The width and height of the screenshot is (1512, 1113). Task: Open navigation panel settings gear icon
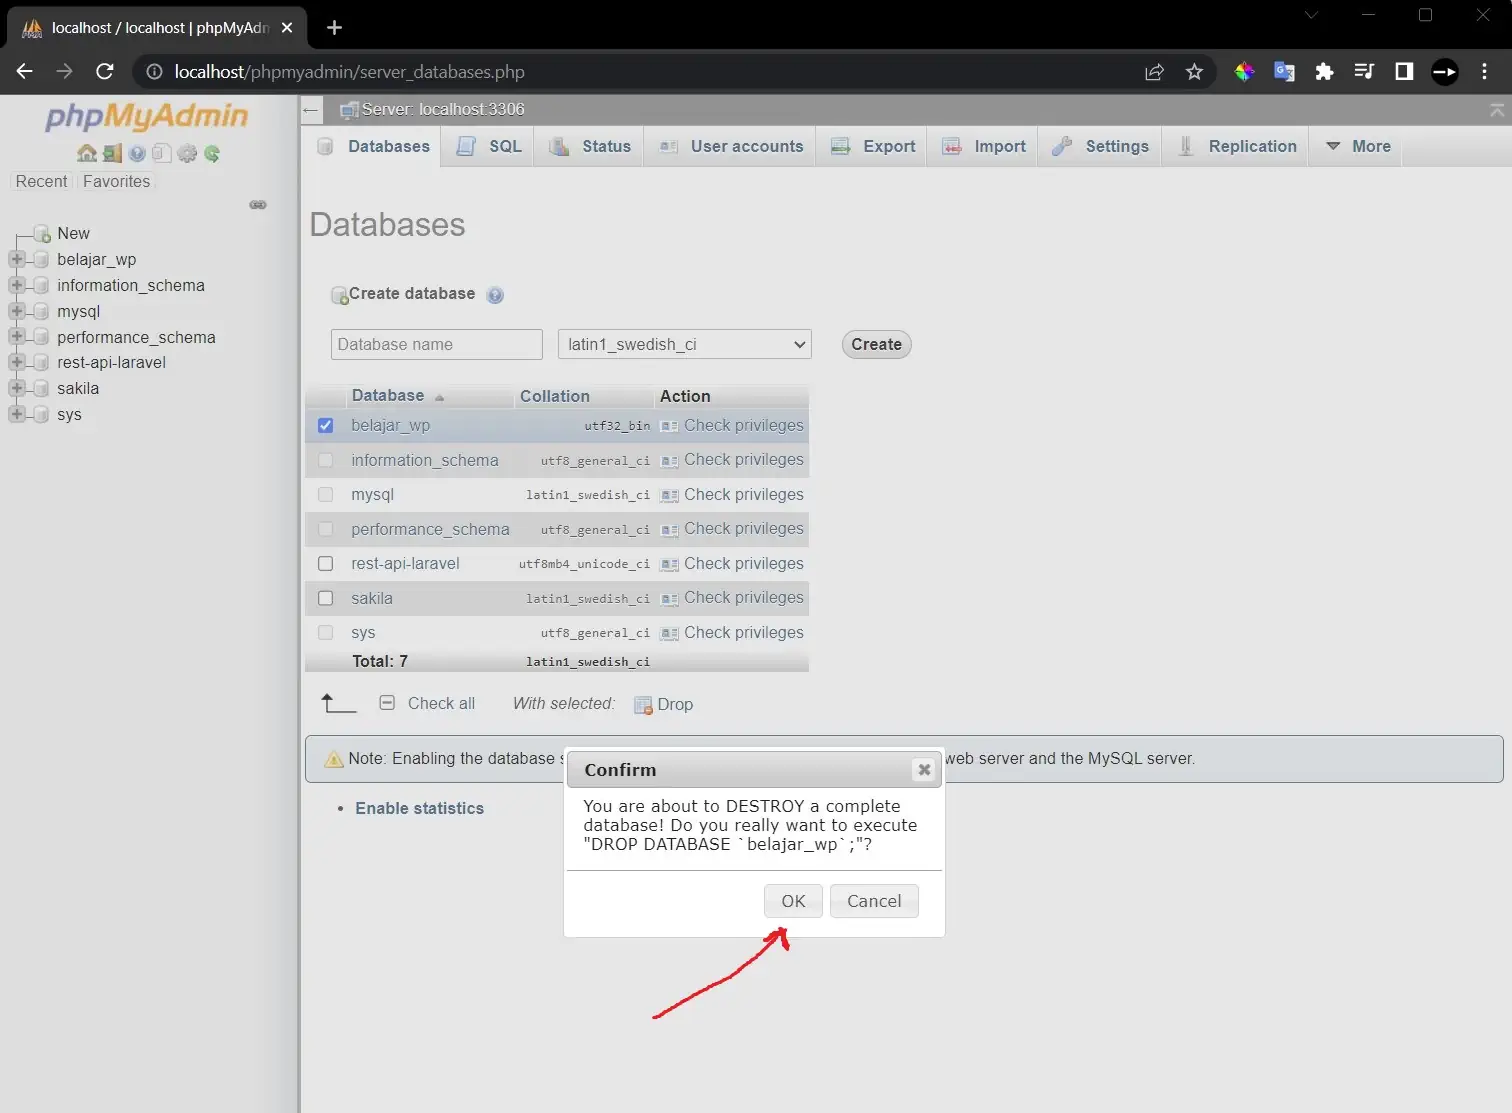click(x=187, y=153)
